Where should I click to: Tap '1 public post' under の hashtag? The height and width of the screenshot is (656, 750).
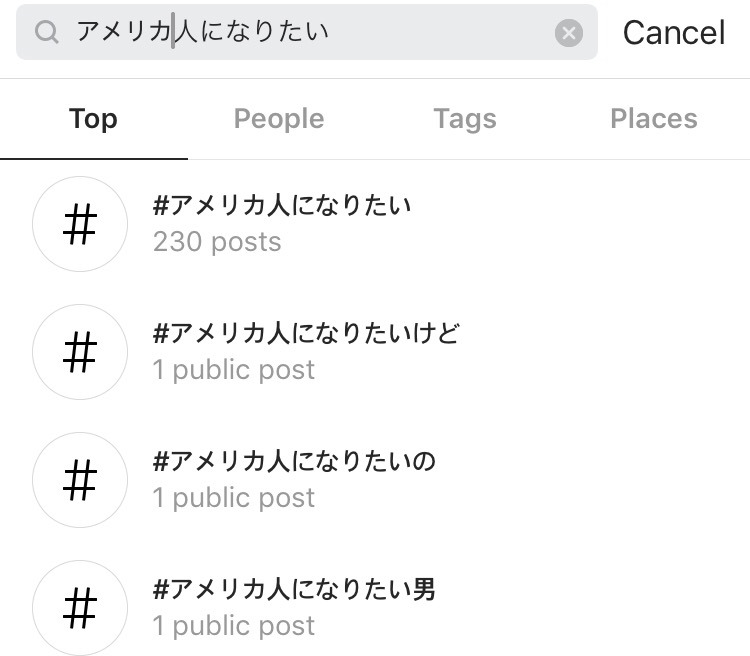(234, 498)
